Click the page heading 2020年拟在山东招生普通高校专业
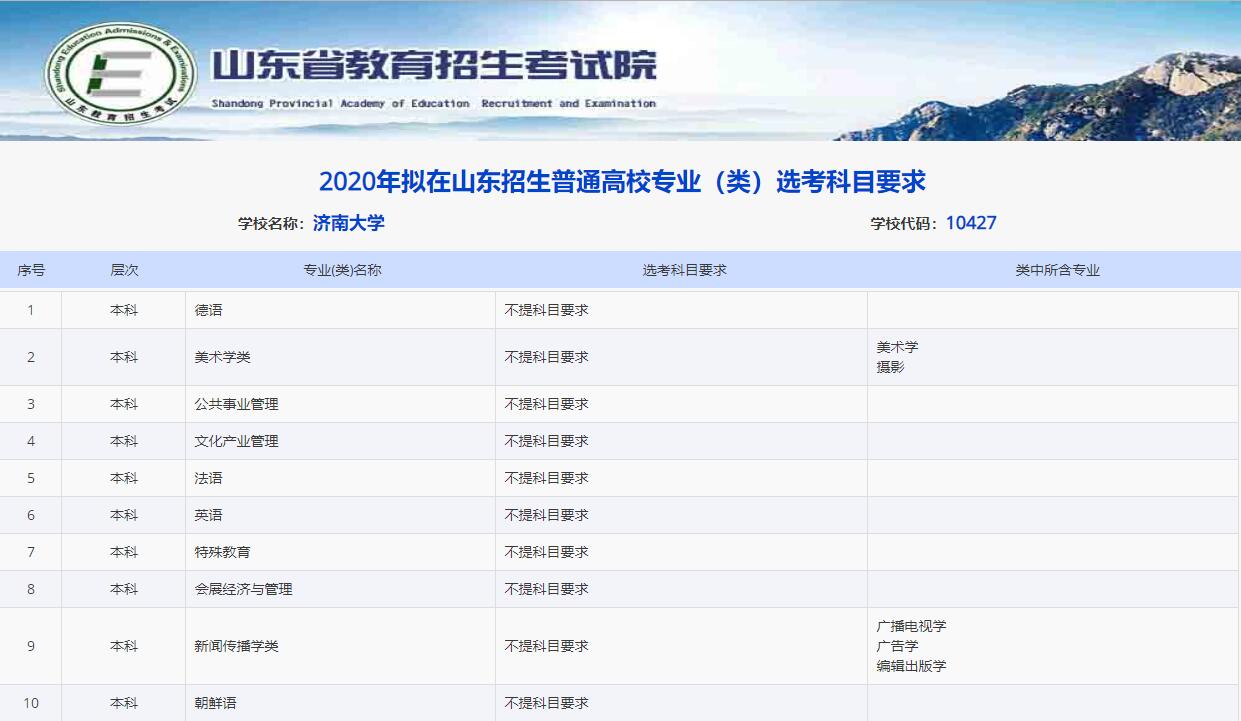 621,182
